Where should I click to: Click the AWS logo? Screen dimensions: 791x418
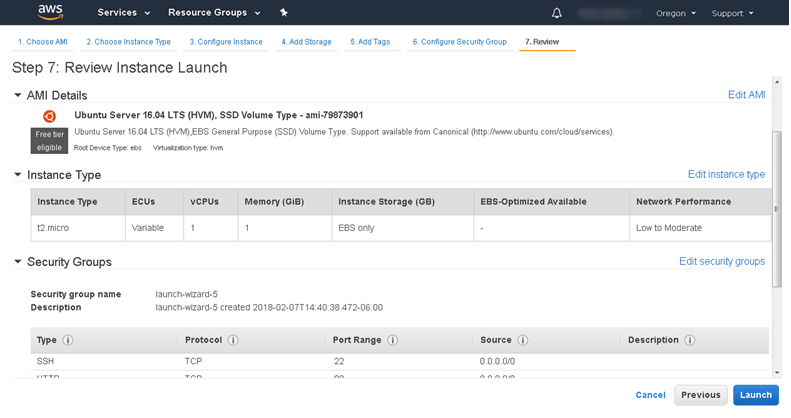click(50, 12)
